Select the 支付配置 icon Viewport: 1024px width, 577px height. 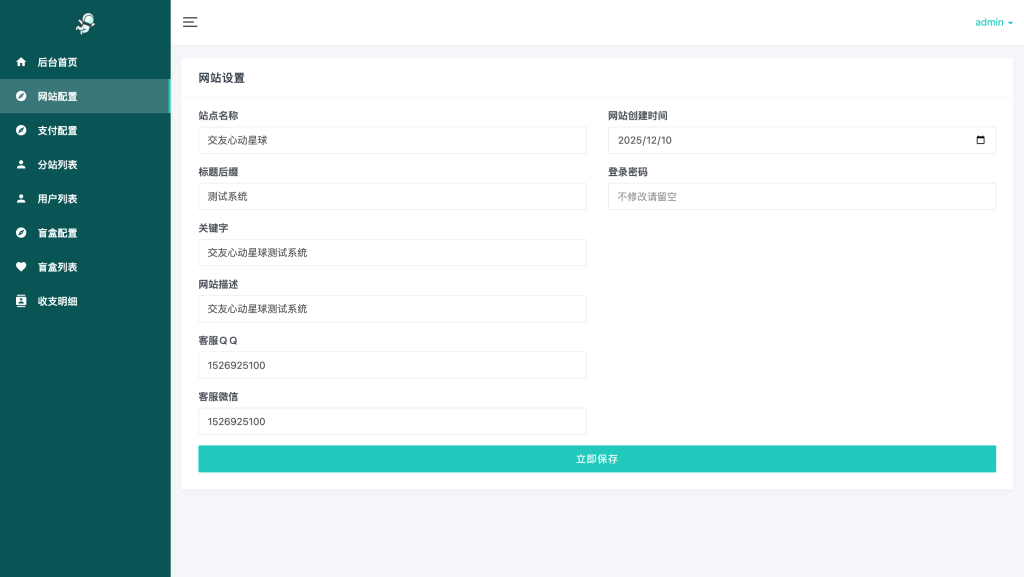(20, 130)
